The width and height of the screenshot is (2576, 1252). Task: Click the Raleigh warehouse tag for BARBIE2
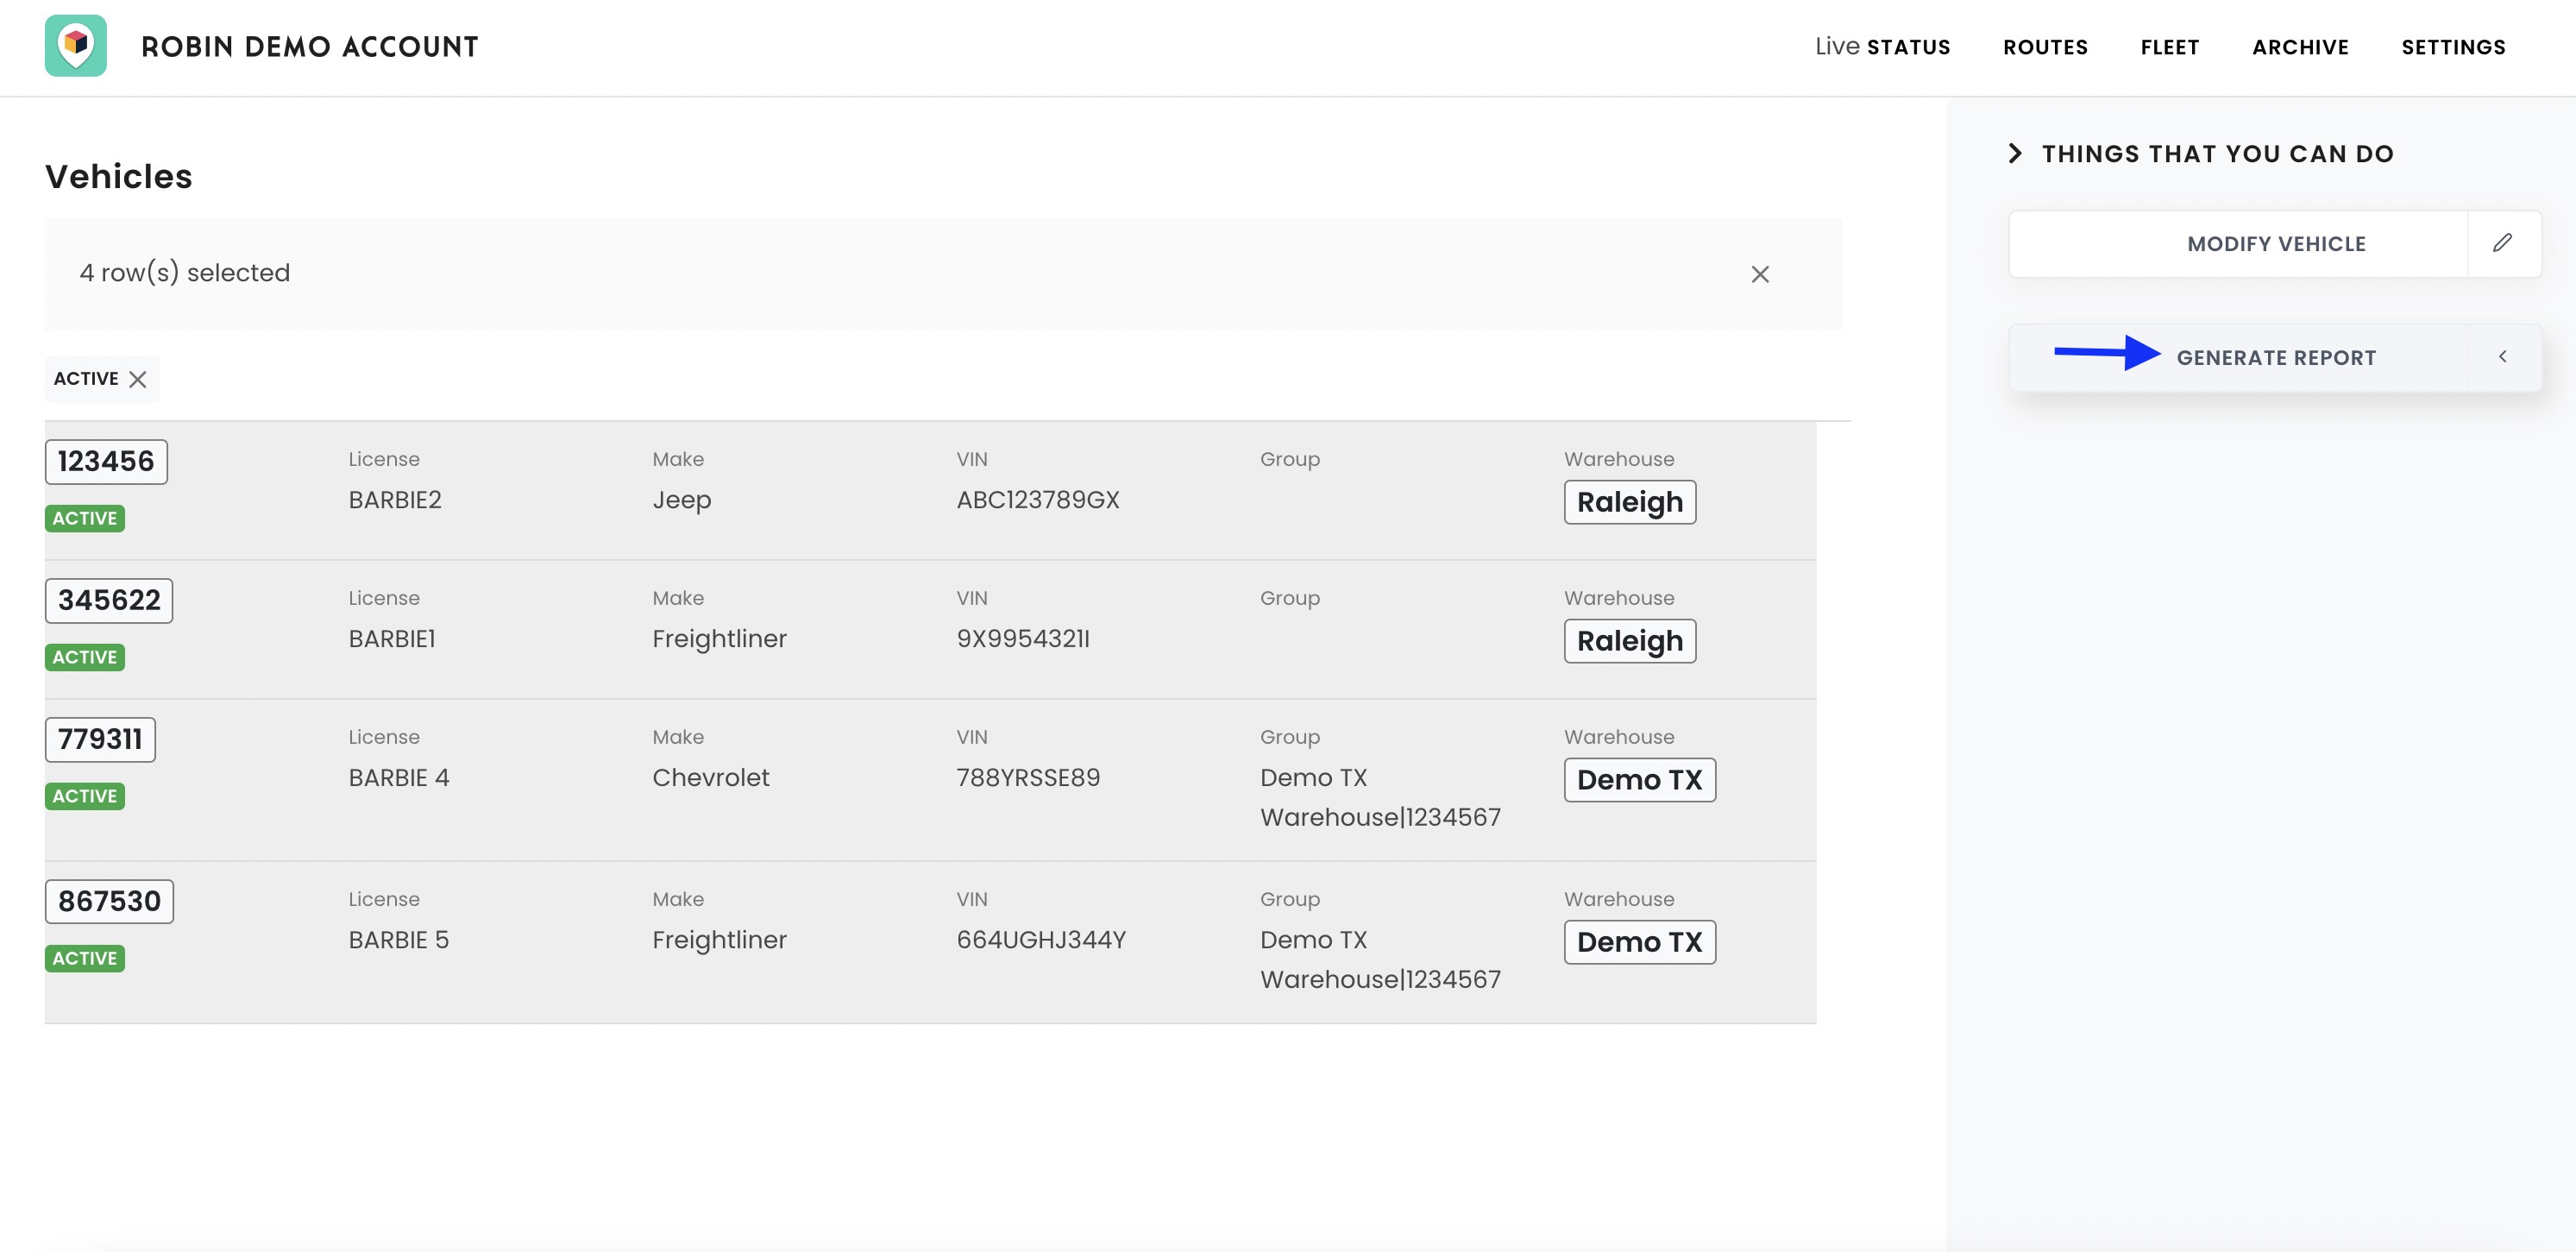(1629, 502)
